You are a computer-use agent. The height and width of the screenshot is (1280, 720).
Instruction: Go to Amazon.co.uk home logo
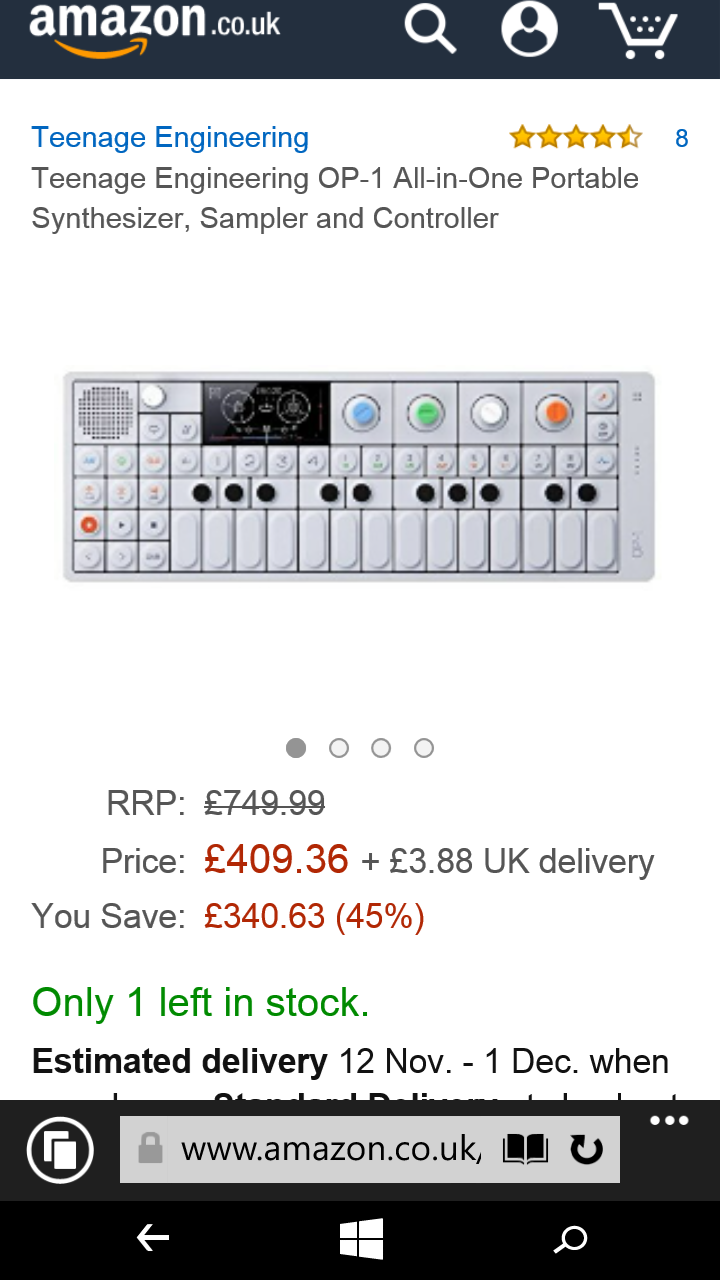pos(155,28)
